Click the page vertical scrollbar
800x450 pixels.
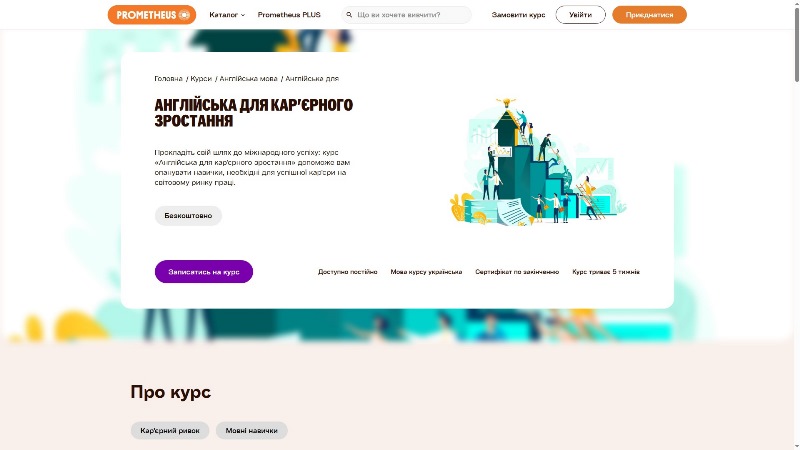tap(796, 225)
